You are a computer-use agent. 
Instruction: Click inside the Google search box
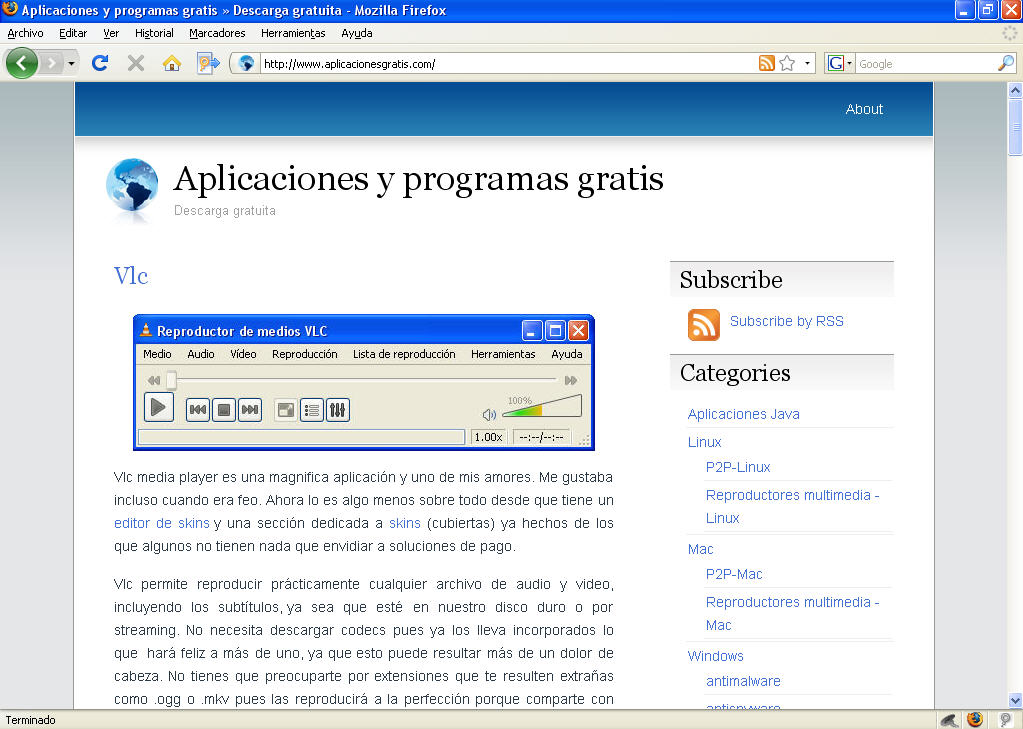(926, 63)
